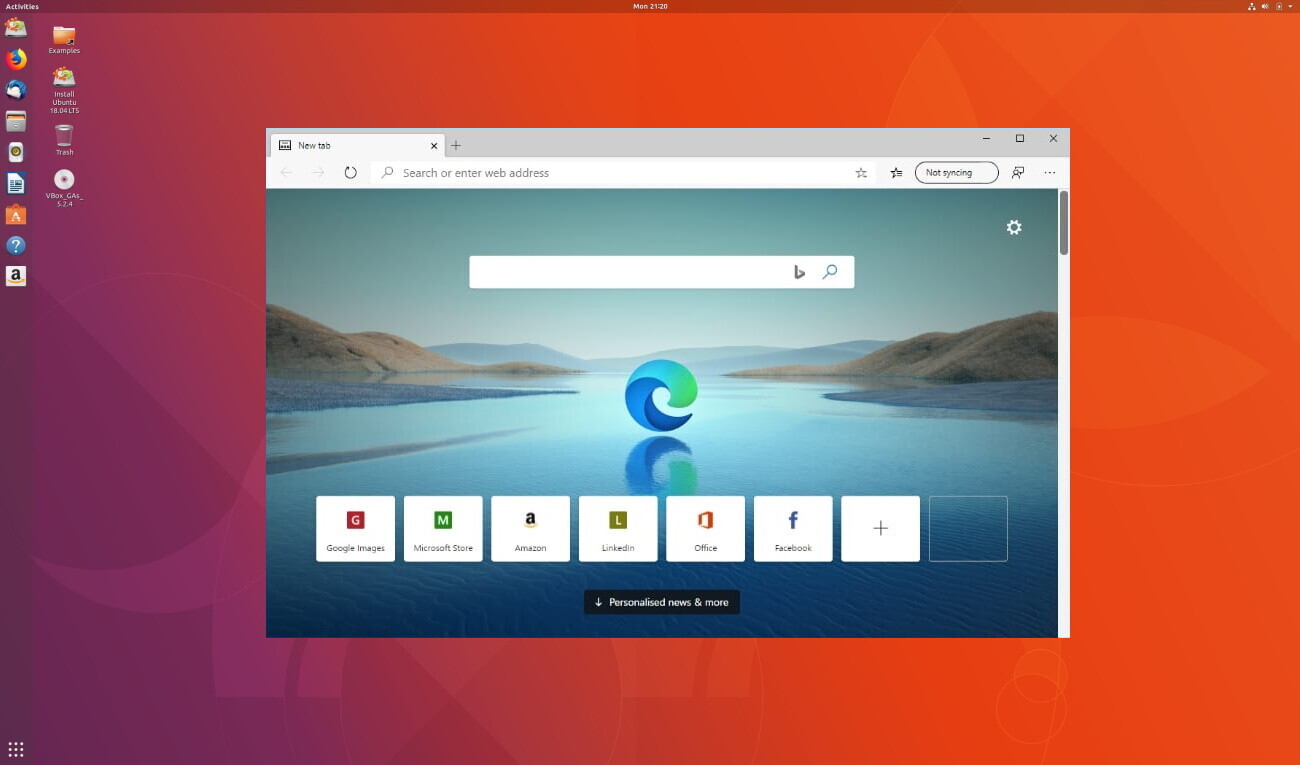Open a new browser tab

coord(456,145)
